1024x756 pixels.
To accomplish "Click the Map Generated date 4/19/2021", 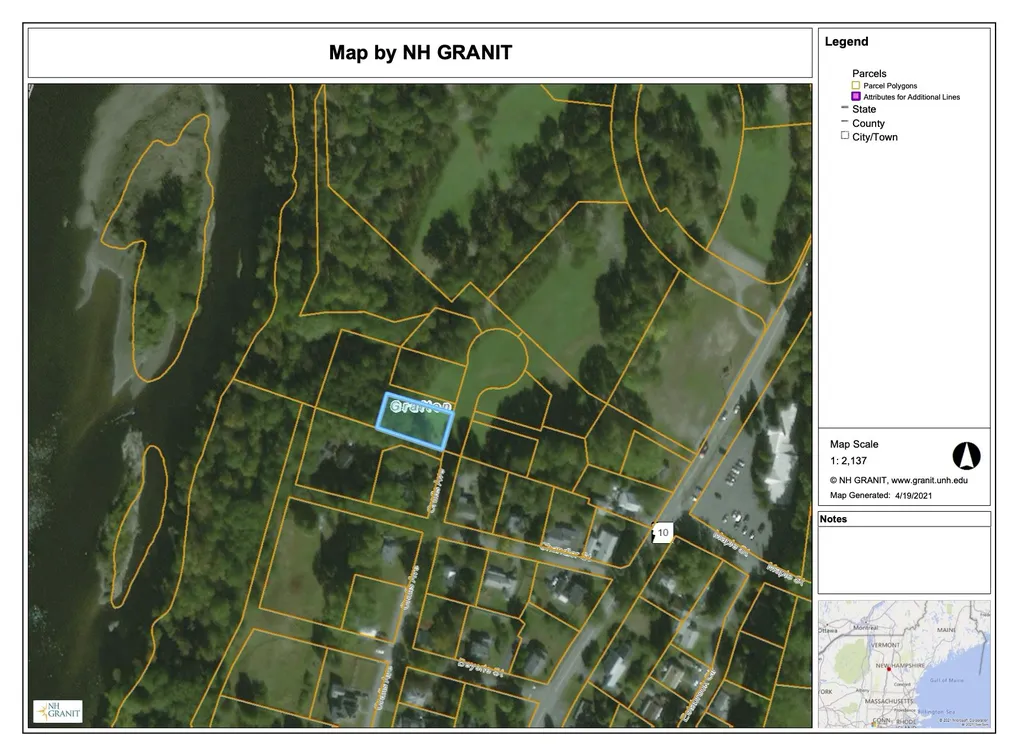I will pyautogui.click(x=914, y=495).
